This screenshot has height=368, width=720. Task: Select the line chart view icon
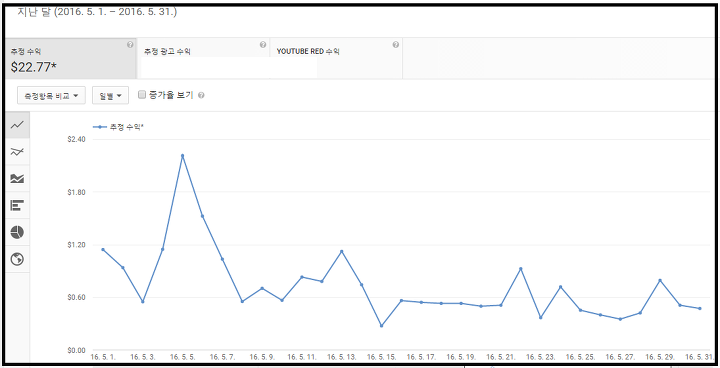point(17,125)
